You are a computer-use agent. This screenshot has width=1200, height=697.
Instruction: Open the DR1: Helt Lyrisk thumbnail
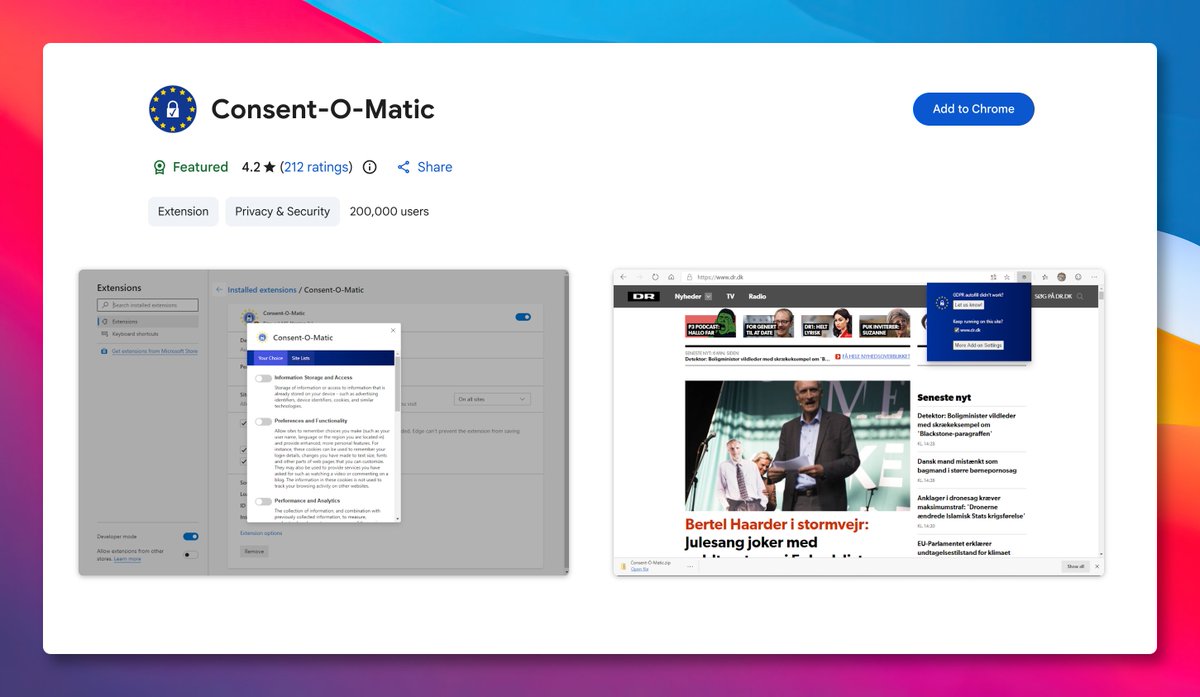[x=827, y=323]
